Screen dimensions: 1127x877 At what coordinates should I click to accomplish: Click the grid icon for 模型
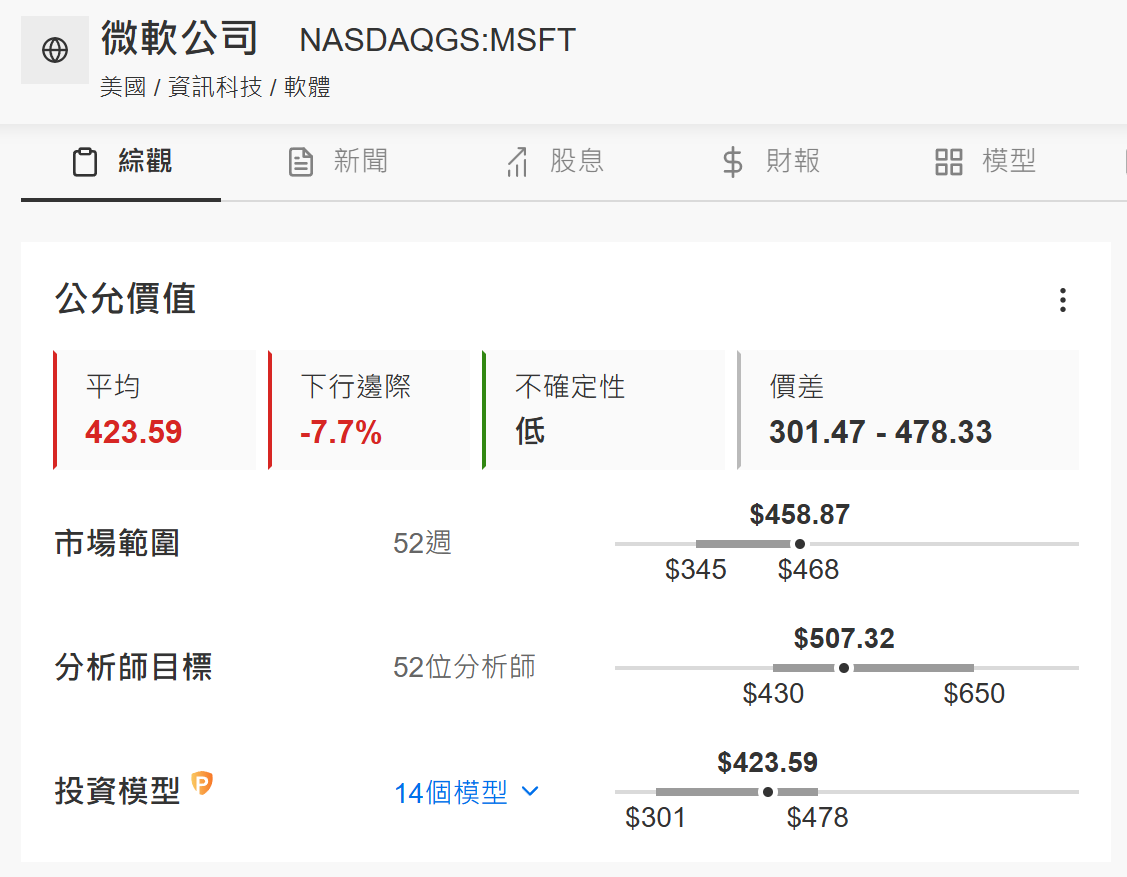[948, 162]
